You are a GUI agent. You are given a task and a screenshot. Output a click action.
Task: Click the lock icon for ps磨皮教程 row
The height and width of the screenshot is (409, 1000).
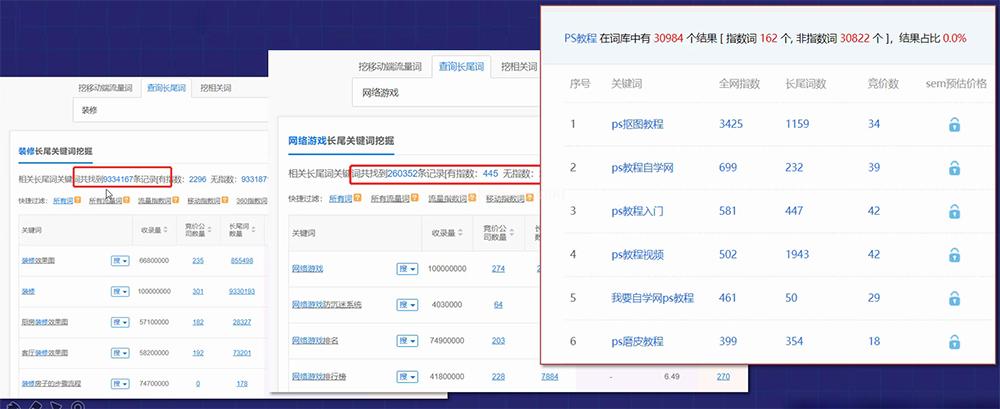(954, 342)
